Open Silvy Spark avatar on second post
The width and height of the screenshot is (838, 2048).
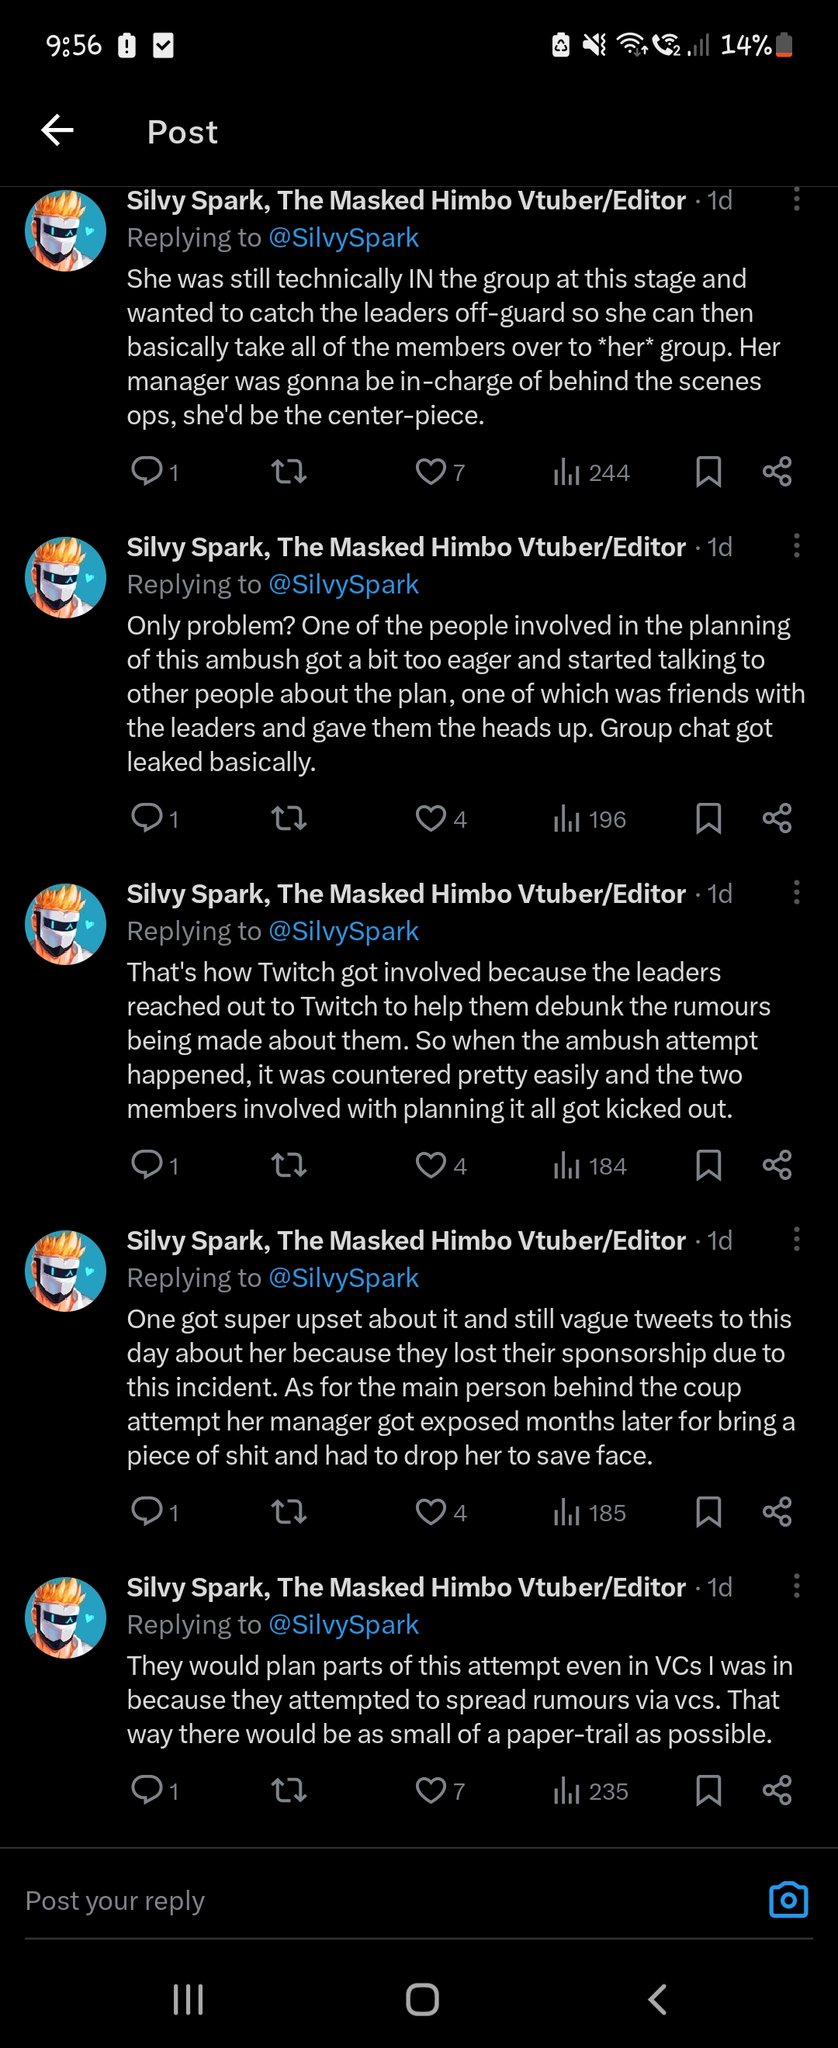(x=65, y=577)
